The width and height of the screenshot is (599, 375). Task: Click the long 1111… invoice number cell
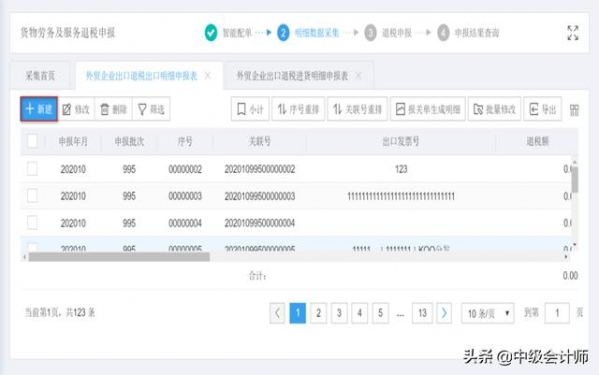[401, 197]
